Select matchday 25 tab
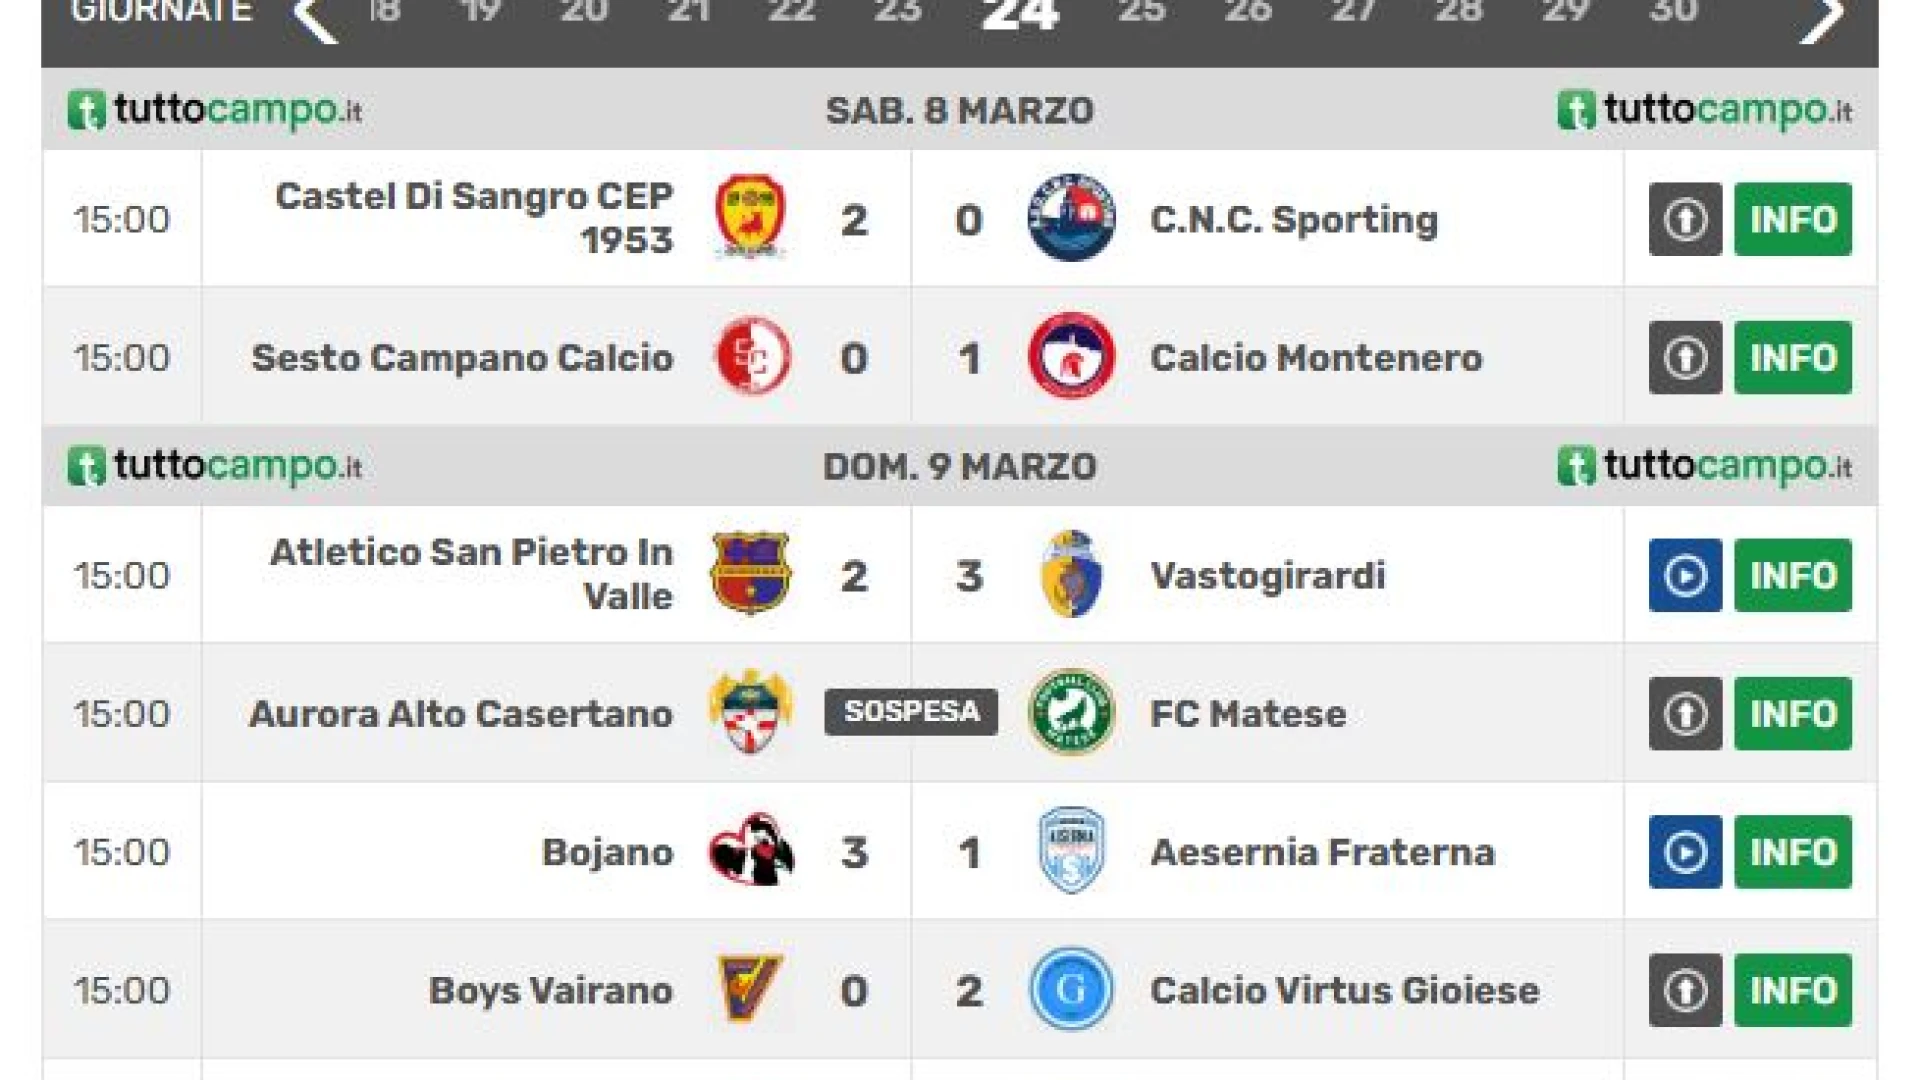Viewport: 1920px width, 1080px height. (1142, 12)
